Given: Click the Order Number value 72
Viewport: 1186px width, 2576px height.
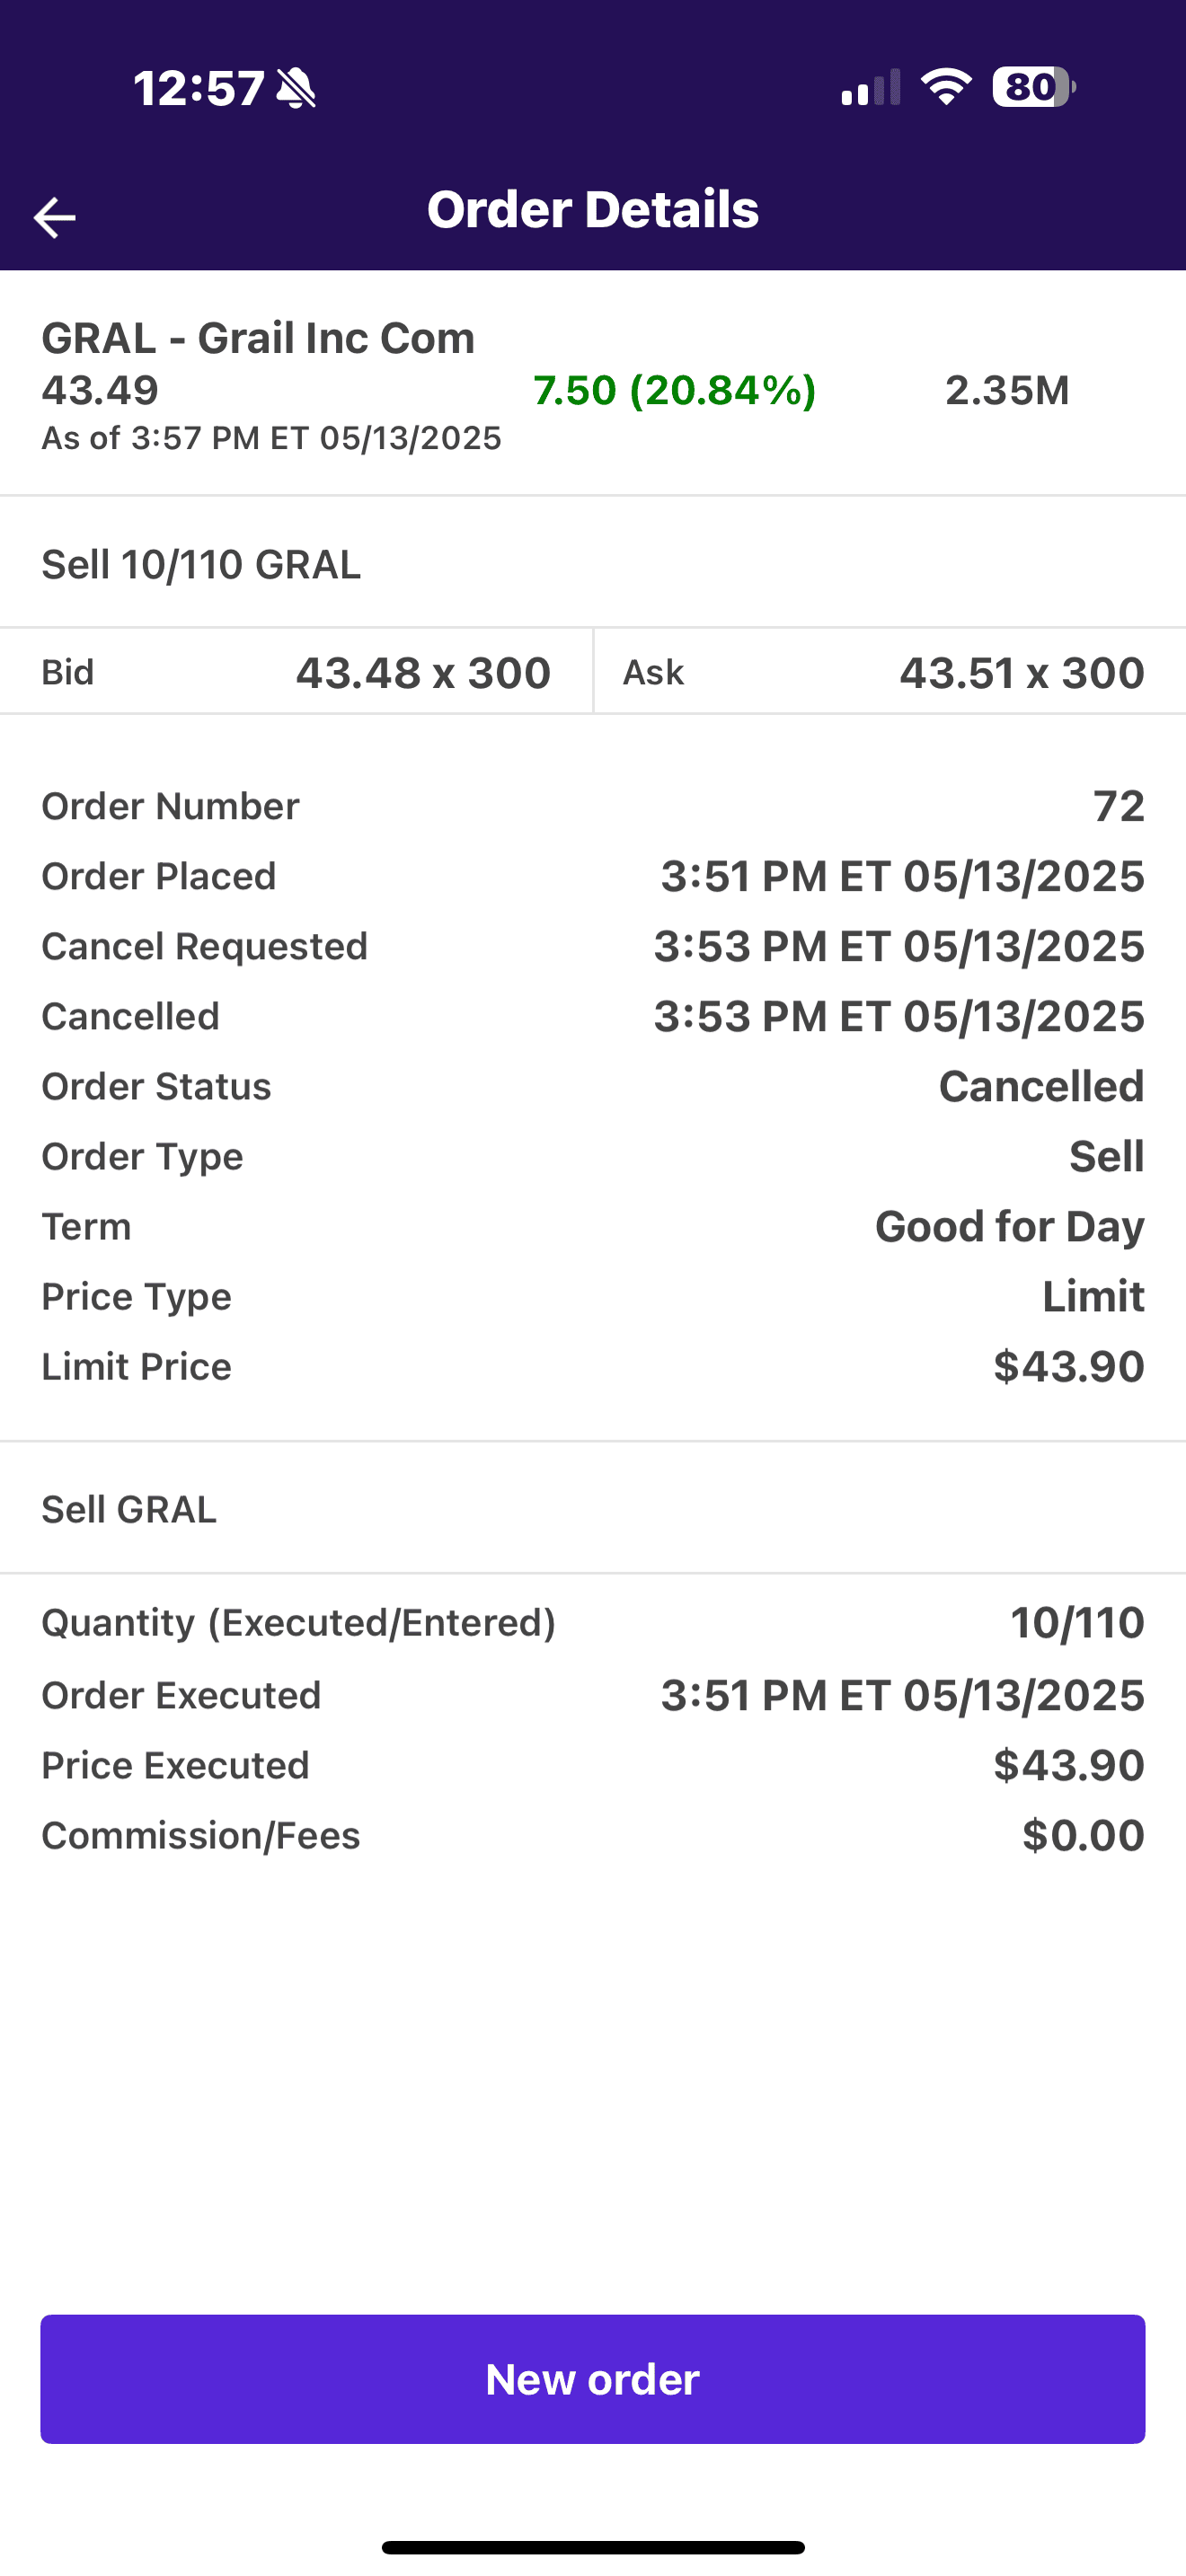Looking at the screenshot, I should (x=1118, y=806).
